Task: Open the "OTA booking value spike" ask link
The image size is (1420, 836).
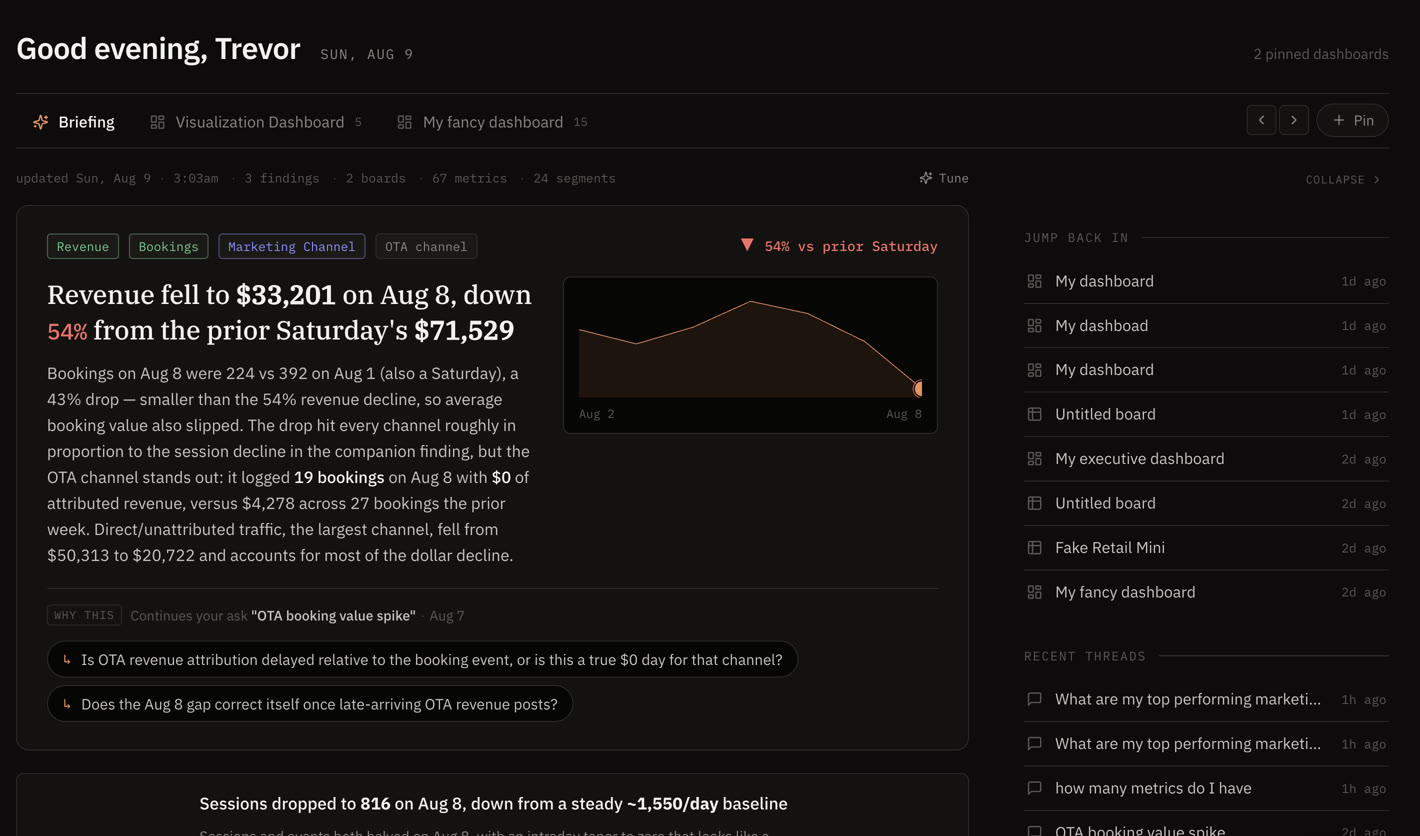Action: 333,616
